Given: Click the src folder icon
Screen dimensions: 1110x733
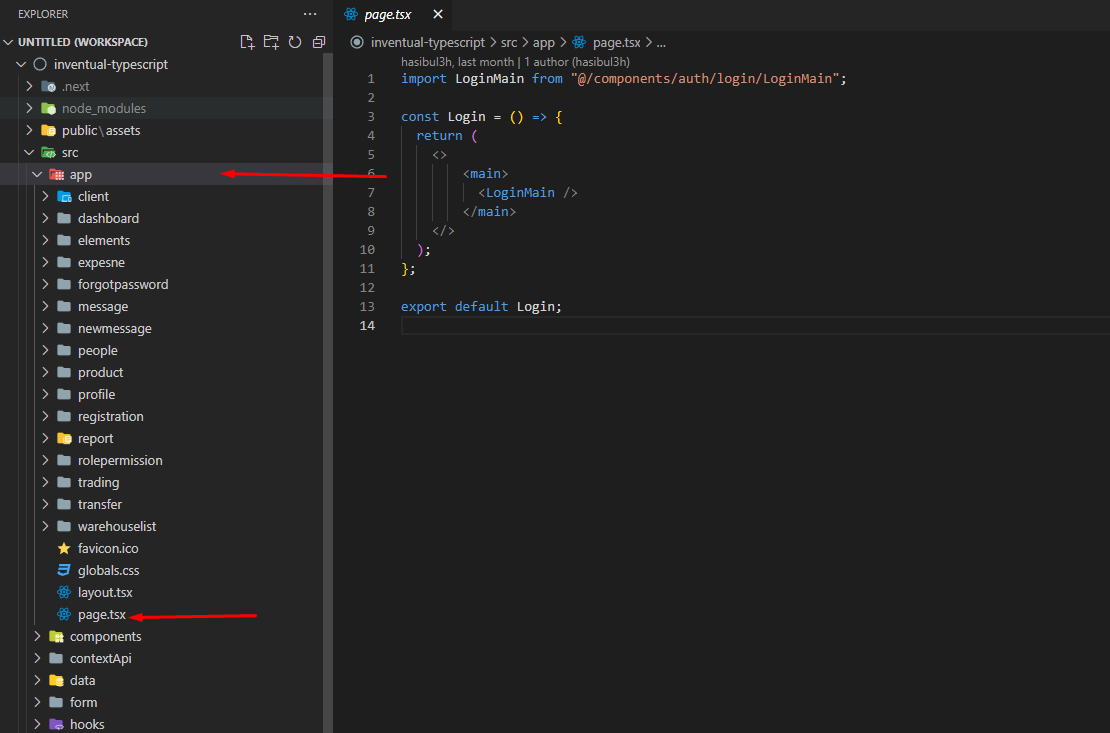Looking at the screenshot, I should [49, 152].
